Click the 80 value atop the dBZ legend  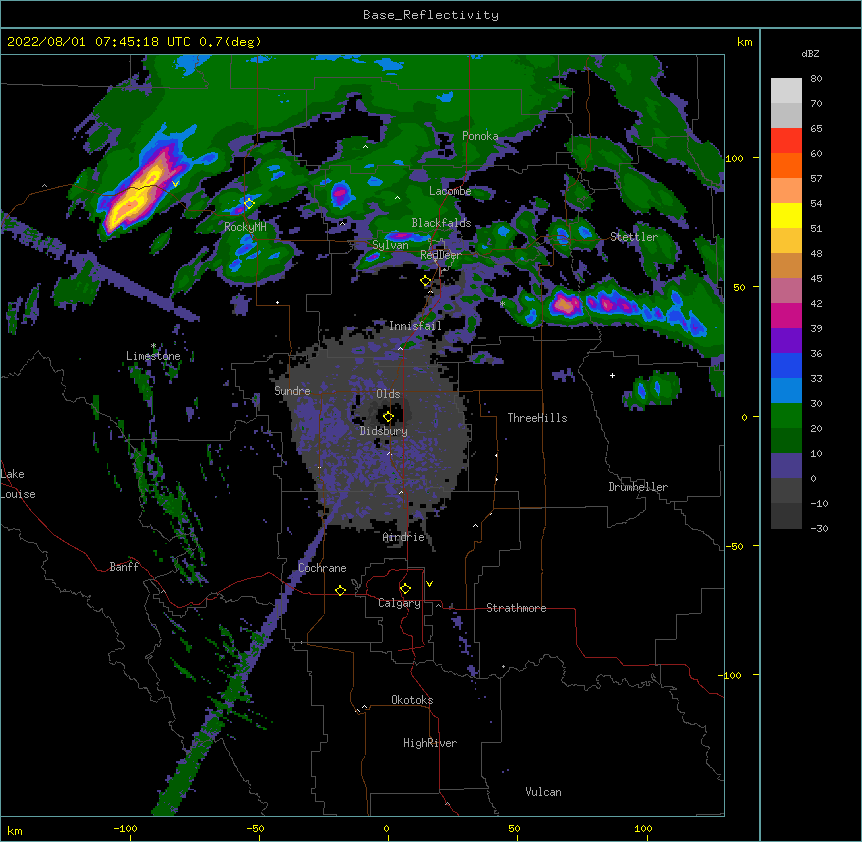point(816,79)
